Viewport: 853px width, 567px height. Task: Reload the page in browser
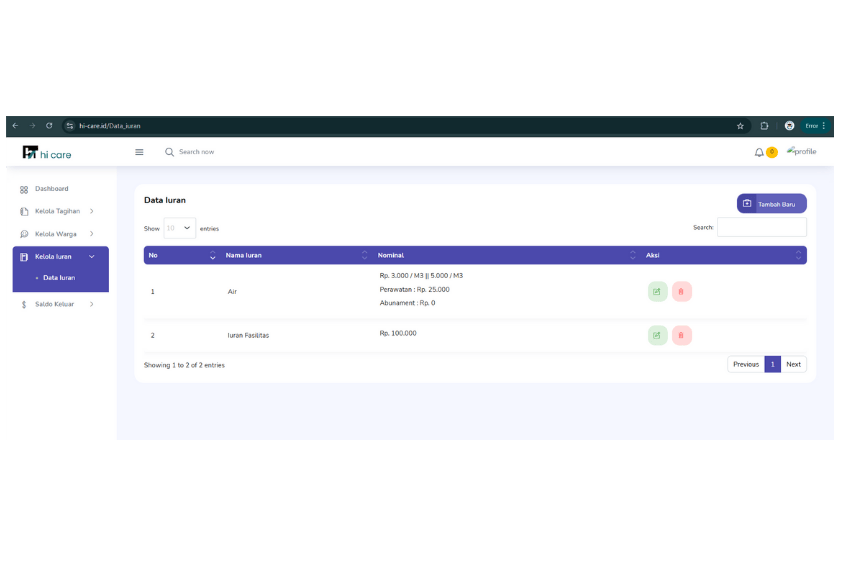(x=49, y=126)
